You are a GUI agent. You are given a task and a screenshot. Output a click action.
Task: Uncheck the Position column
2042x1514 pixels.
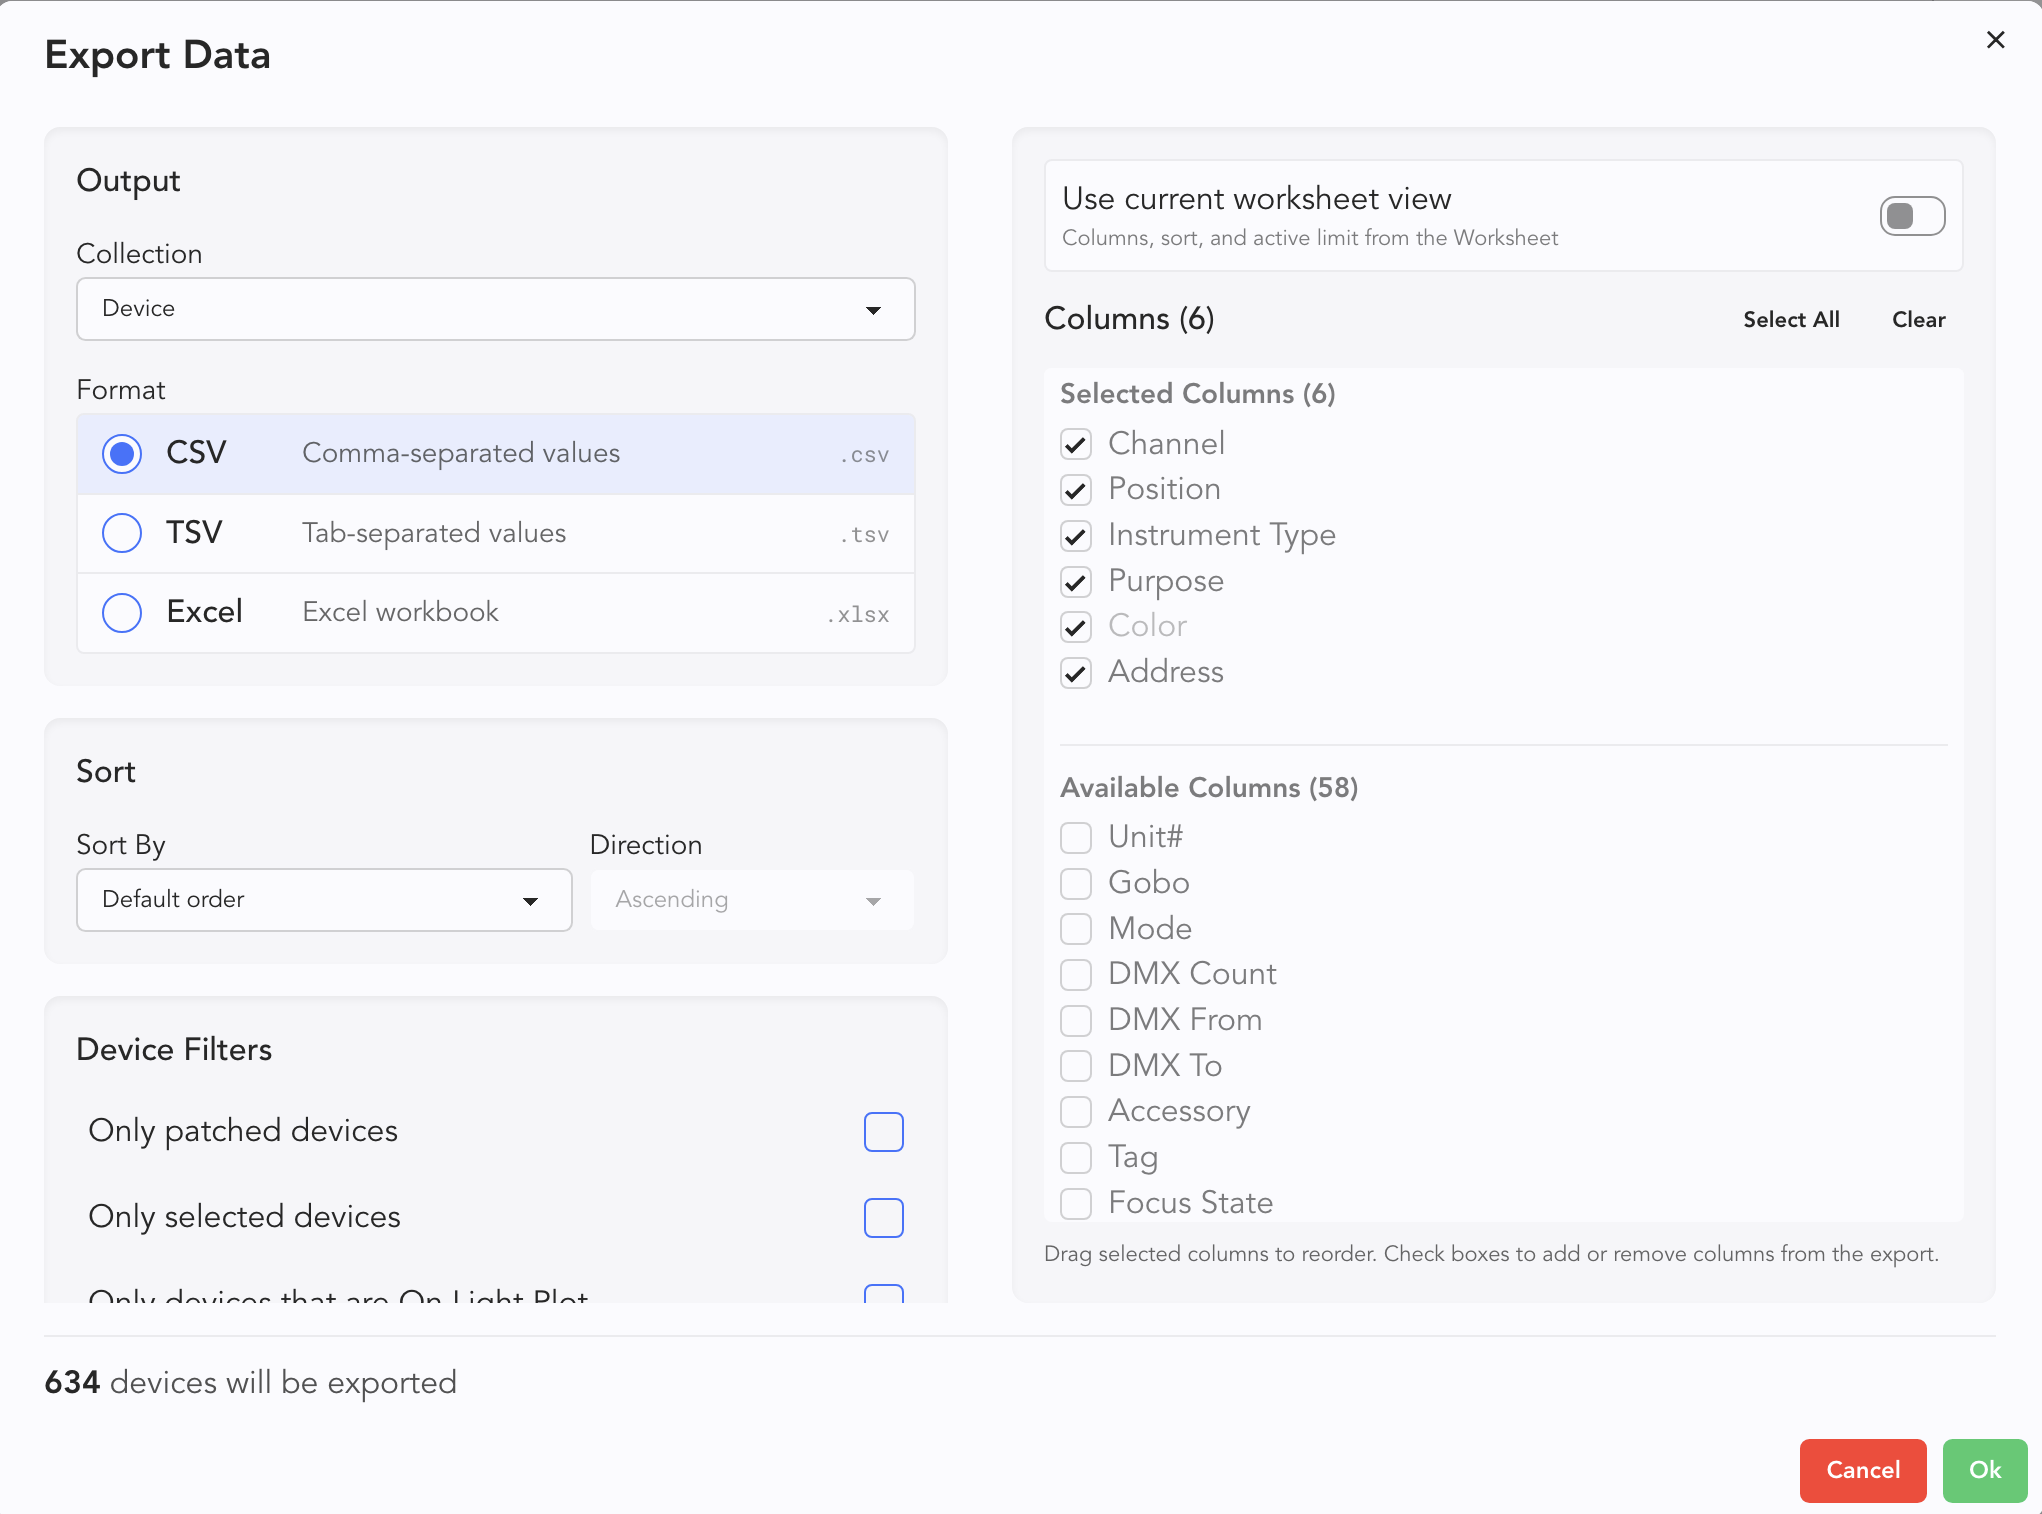pos(1076,490)
